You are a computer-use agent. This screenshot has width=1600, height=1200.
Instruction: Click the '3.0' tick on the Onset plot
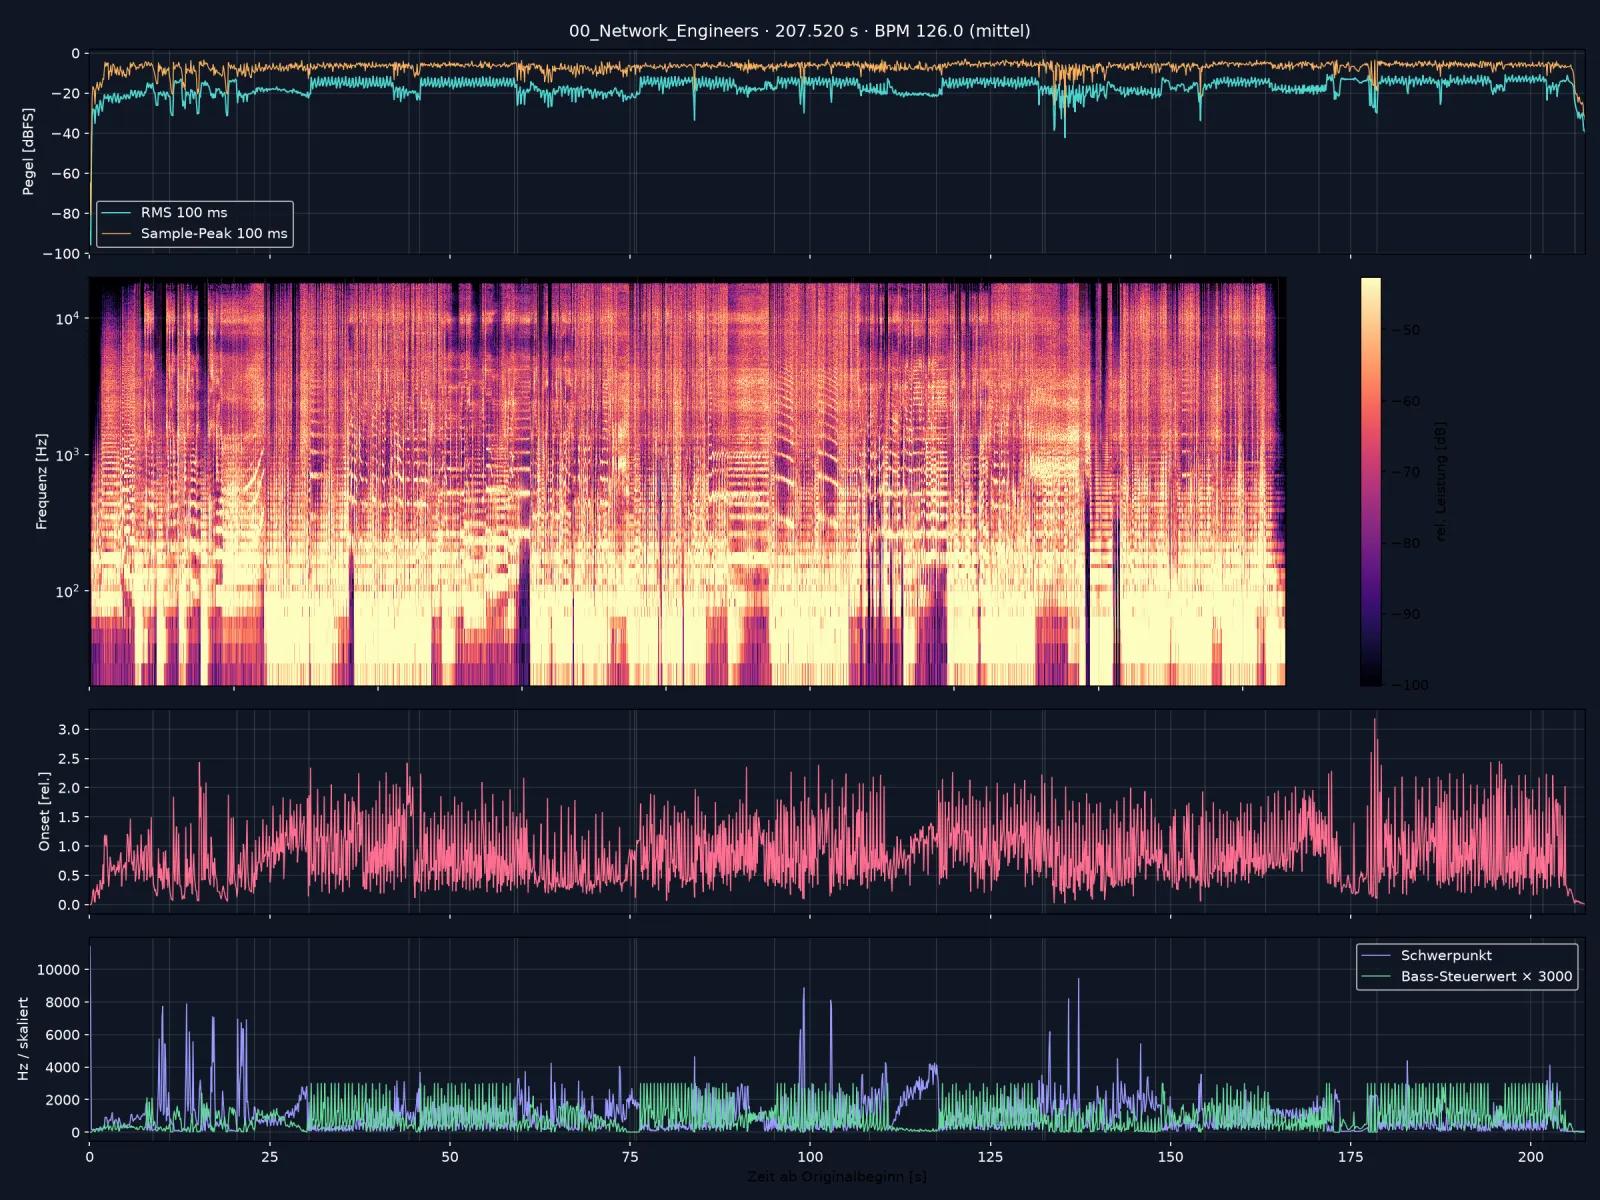(x=69, y=730)
